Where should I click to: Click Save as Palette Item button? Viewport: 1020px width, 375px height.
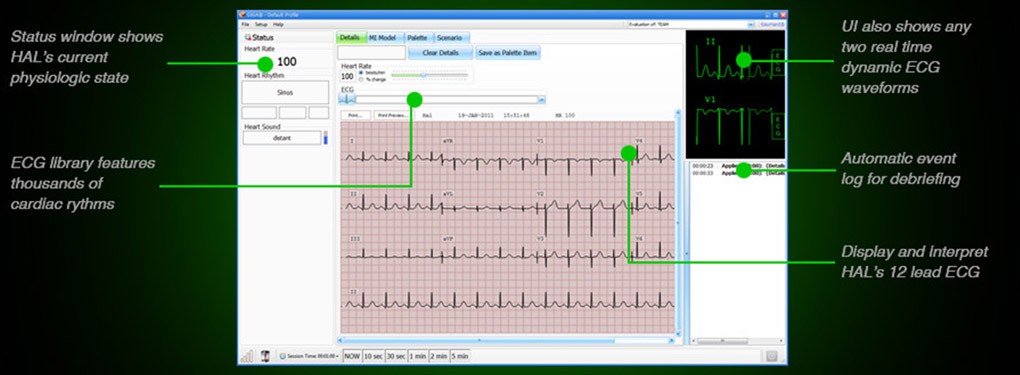507,53
